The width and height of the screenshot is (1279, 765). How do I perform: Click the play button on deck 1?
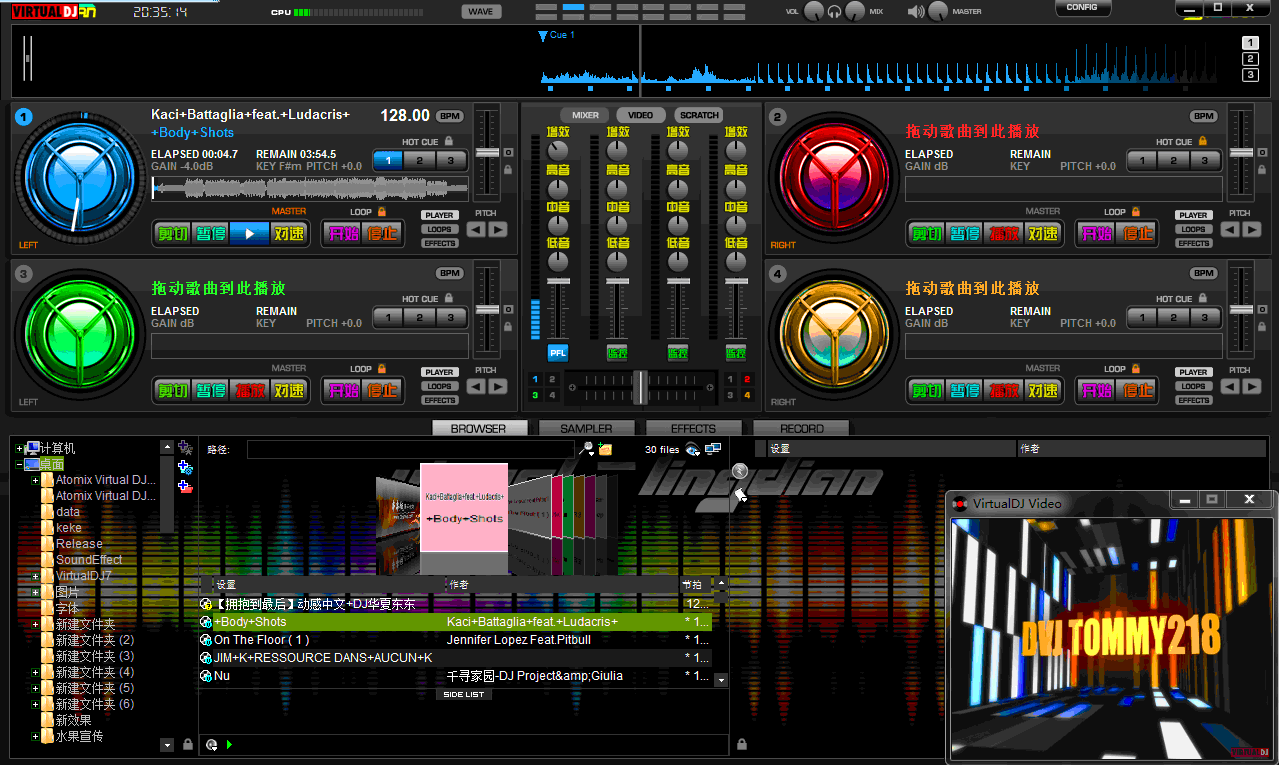click(249, 234)
